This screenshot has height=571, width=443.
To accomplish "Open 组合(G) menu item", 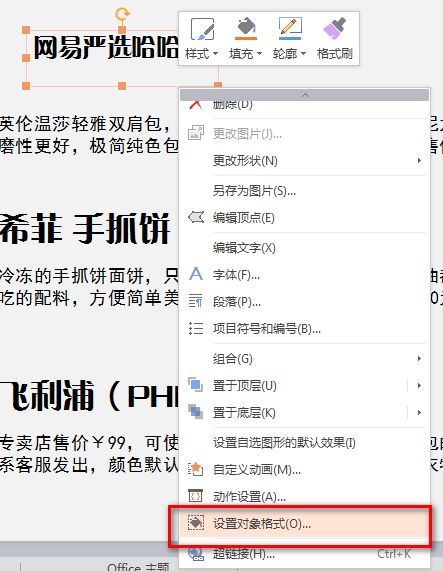I will point(233,359).
